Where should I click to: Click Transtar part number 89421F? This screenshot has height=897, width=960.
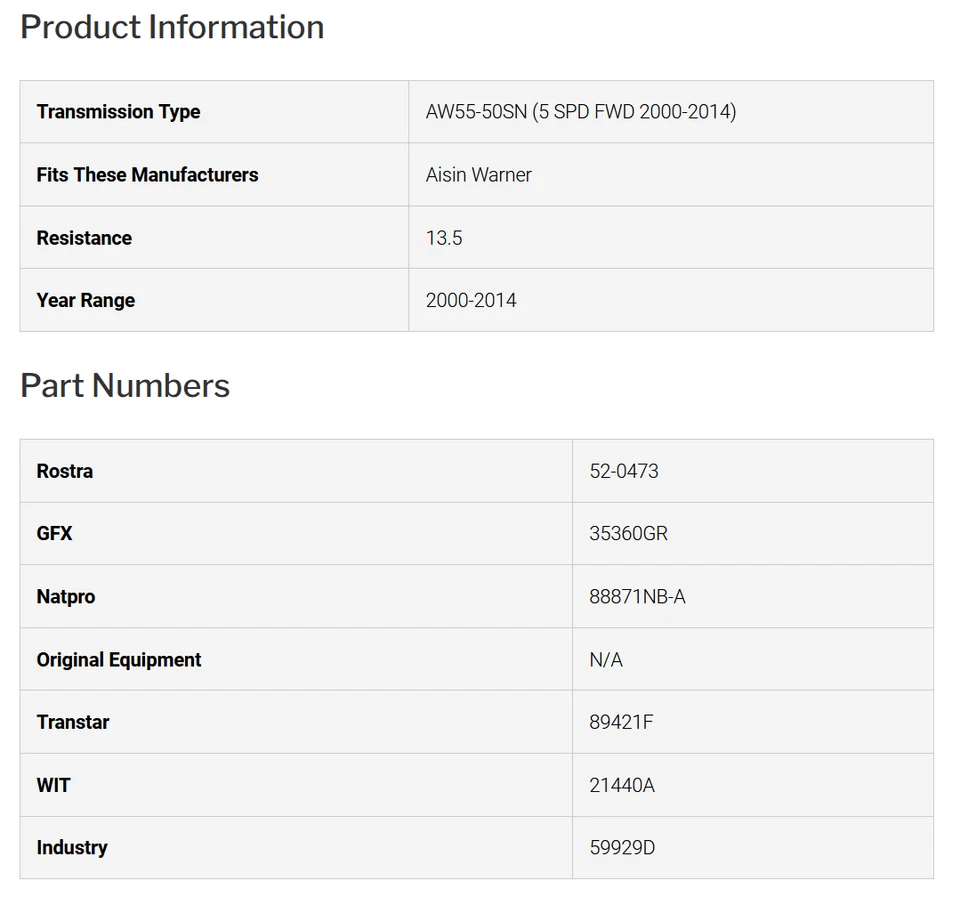[x=621, y=722]
